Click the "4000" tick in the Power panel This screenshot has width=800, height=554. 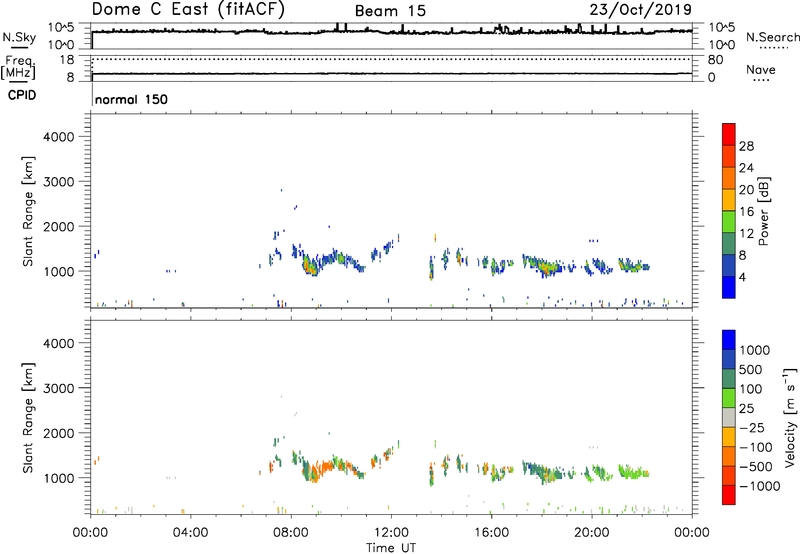59,137
